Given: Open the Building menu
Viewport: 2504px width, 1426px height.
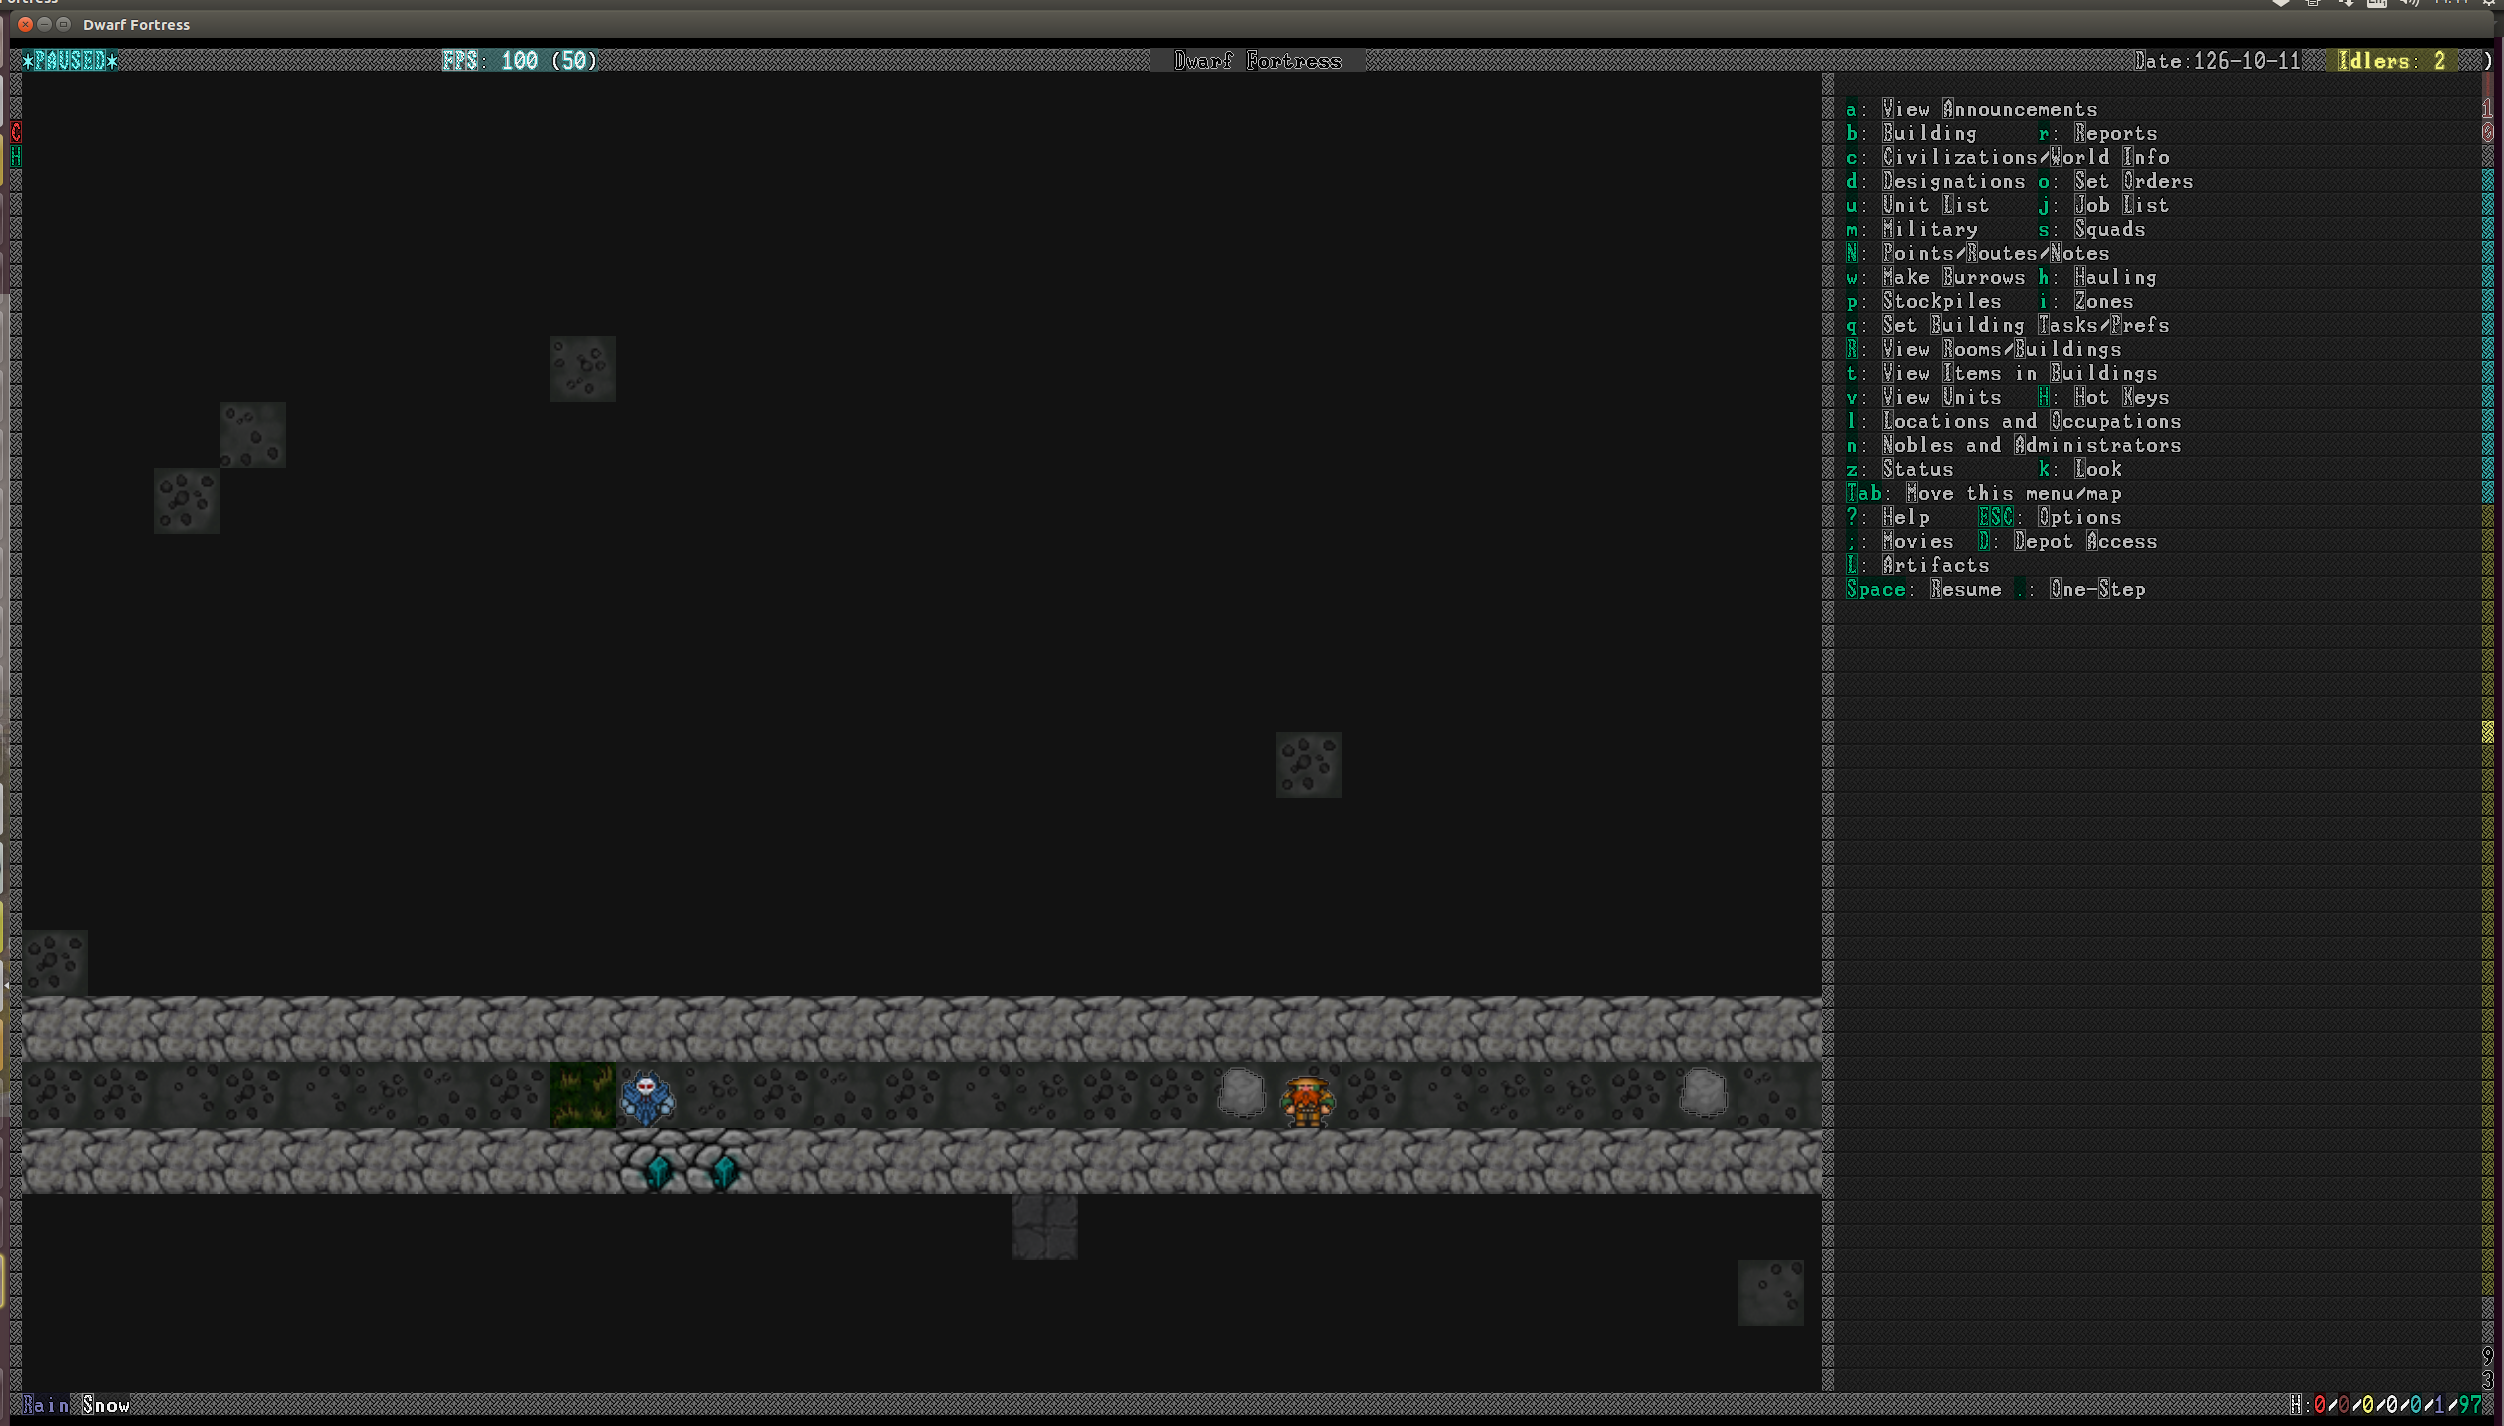Looking at the screenshot, I should click(x=1911, y=133).
